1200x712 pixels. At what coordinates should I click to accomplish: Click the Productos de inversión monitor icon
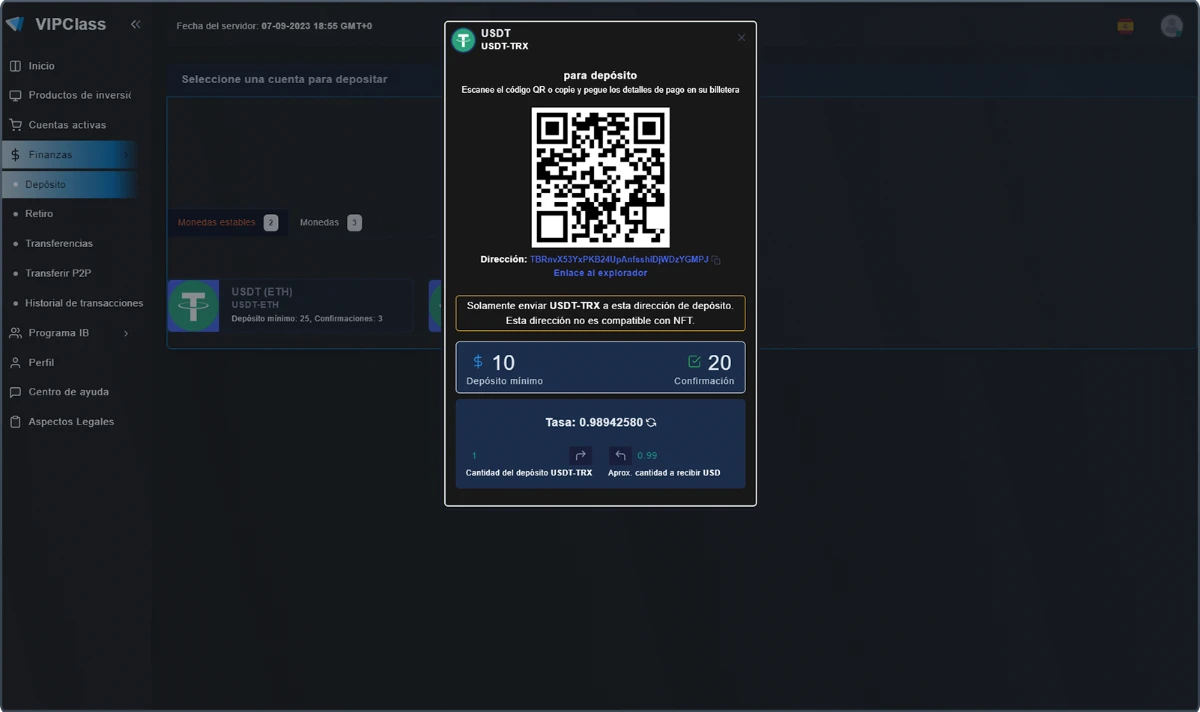click(x=15, y=96)
